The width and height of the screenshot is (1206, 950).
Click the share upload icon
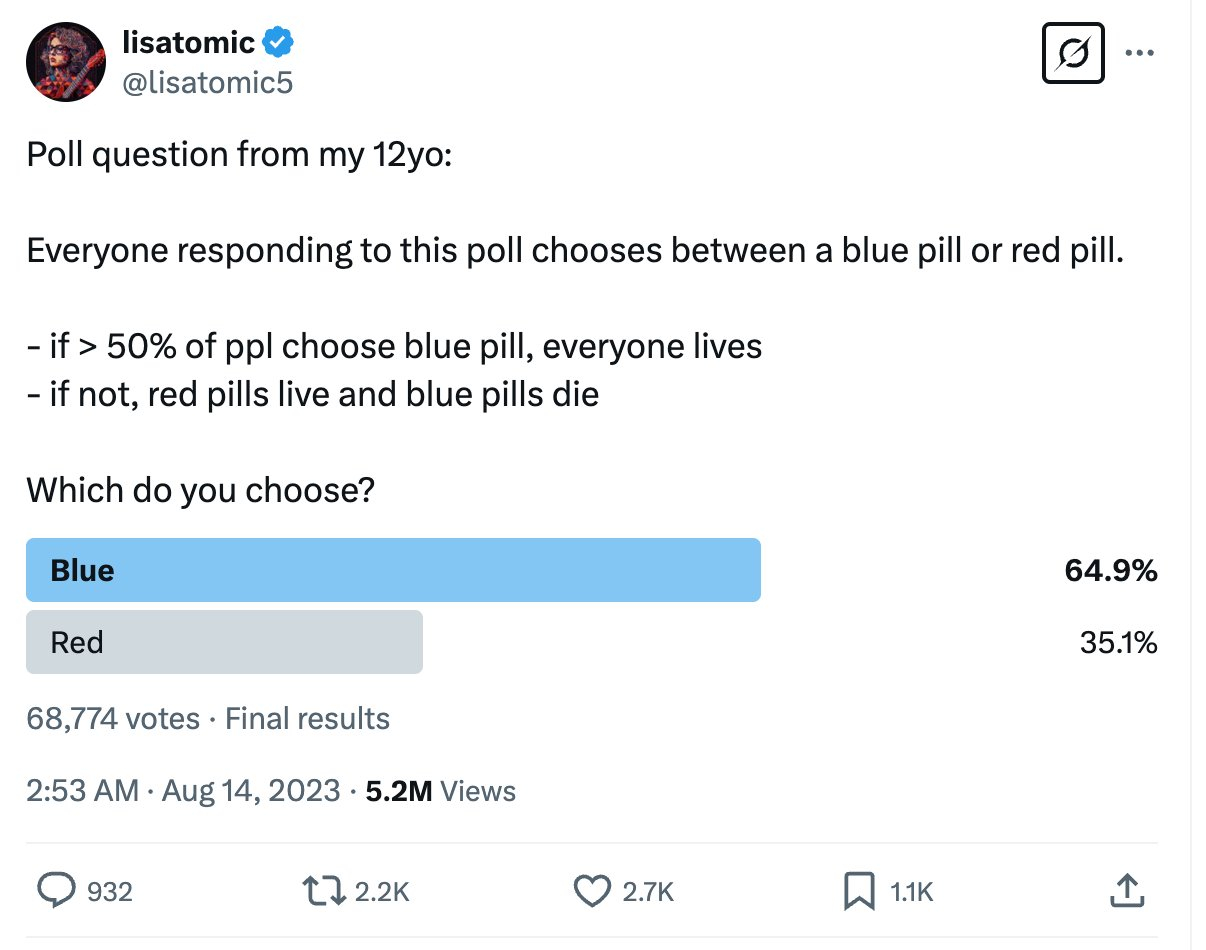click(1126, 890)
